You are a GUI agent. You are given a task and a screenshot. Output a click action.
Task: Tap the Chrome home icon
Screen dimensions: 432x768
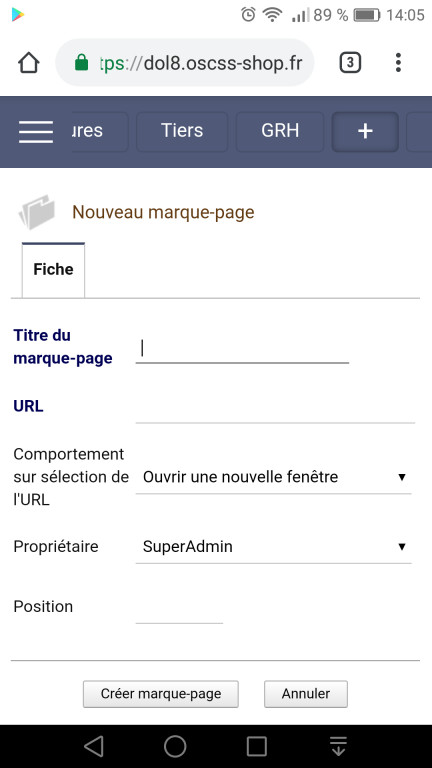(29, 63)
